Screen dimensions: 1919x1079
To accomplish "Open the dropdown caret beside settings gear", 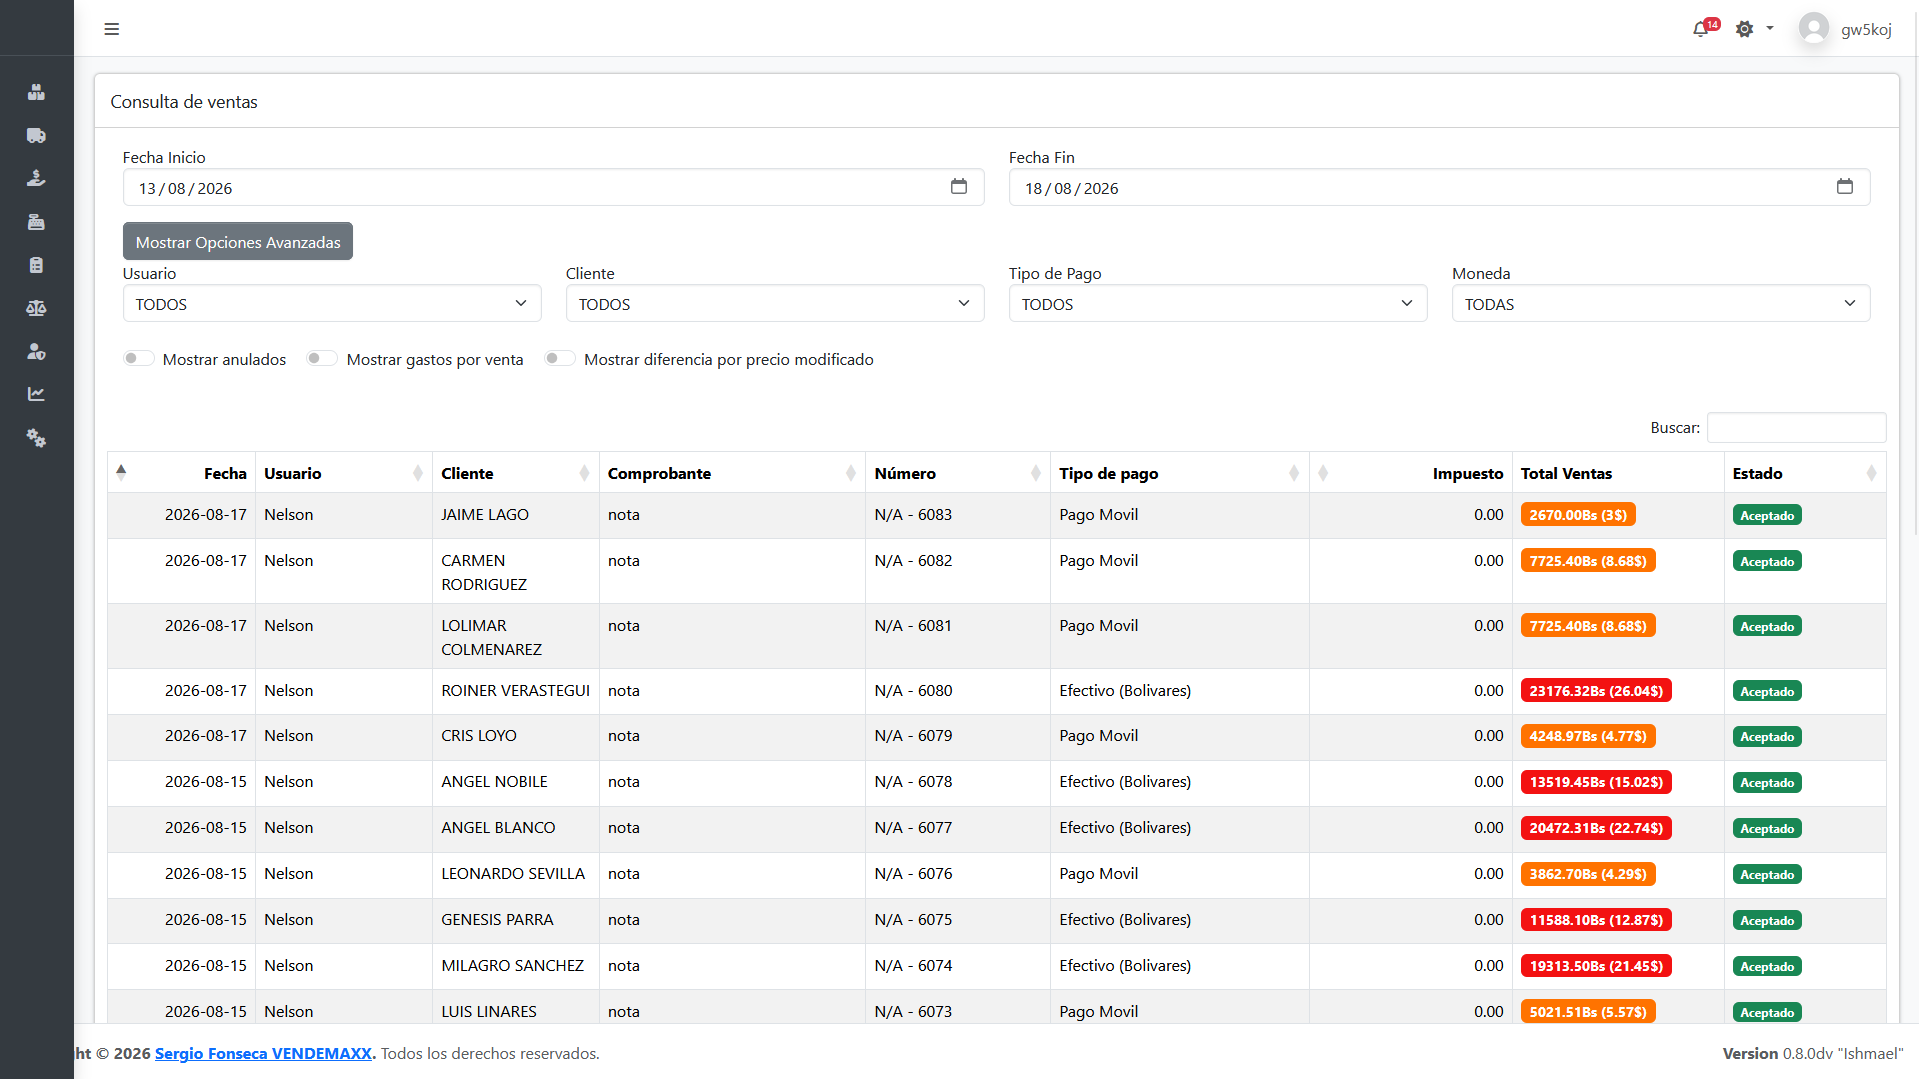I will tap(1769, 28).
